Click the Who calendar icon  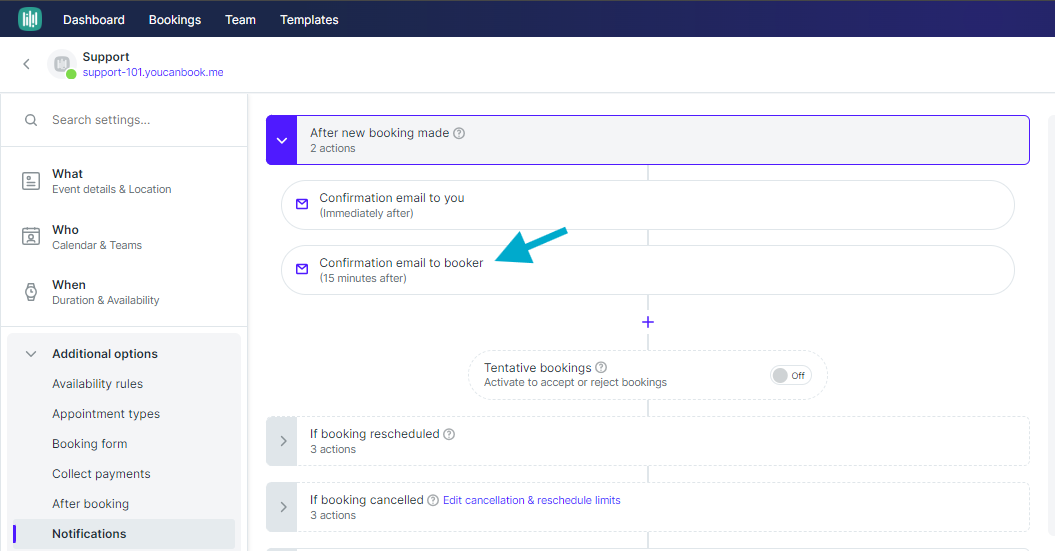pyautogui.click(x=31, y=237)
